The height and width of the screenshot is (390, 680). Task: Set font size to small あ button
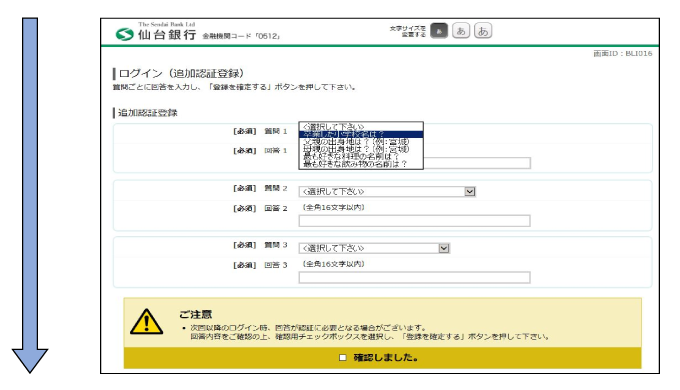click(x=439, y=31)
